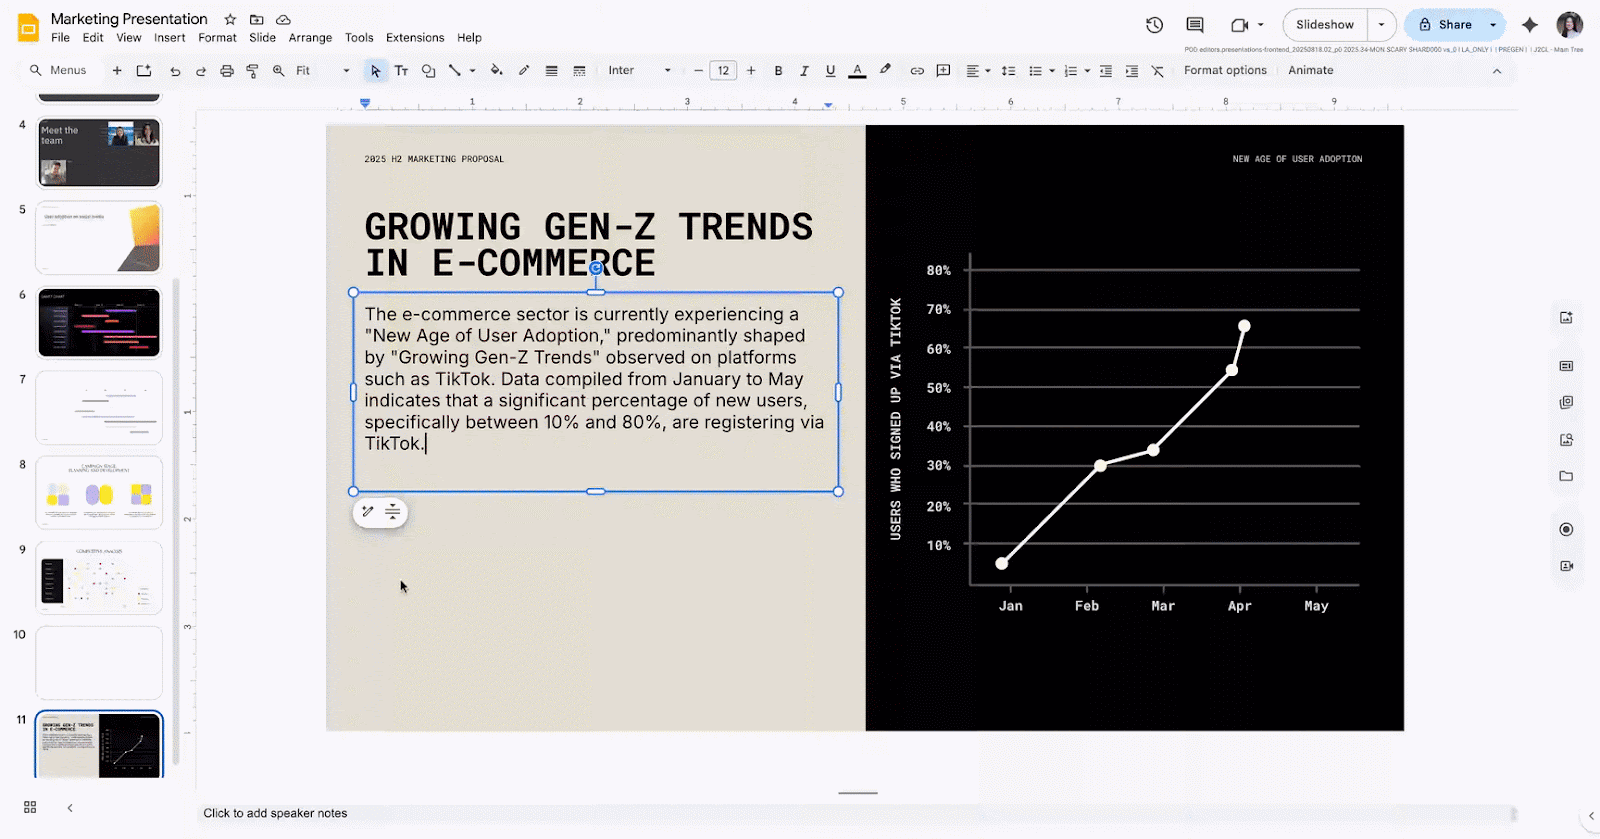The width and height of the screenshot is (1600, 839).
Task: Click the Fill color bucket icon
Action: coord(496,71)
